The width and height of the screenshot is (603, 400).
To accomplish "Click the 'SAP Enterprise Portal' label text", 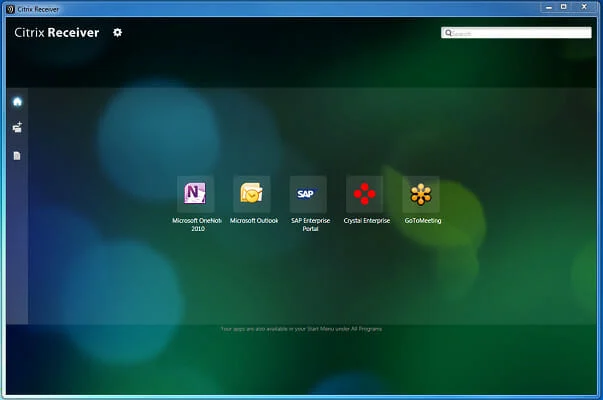I will pos(310,225).
